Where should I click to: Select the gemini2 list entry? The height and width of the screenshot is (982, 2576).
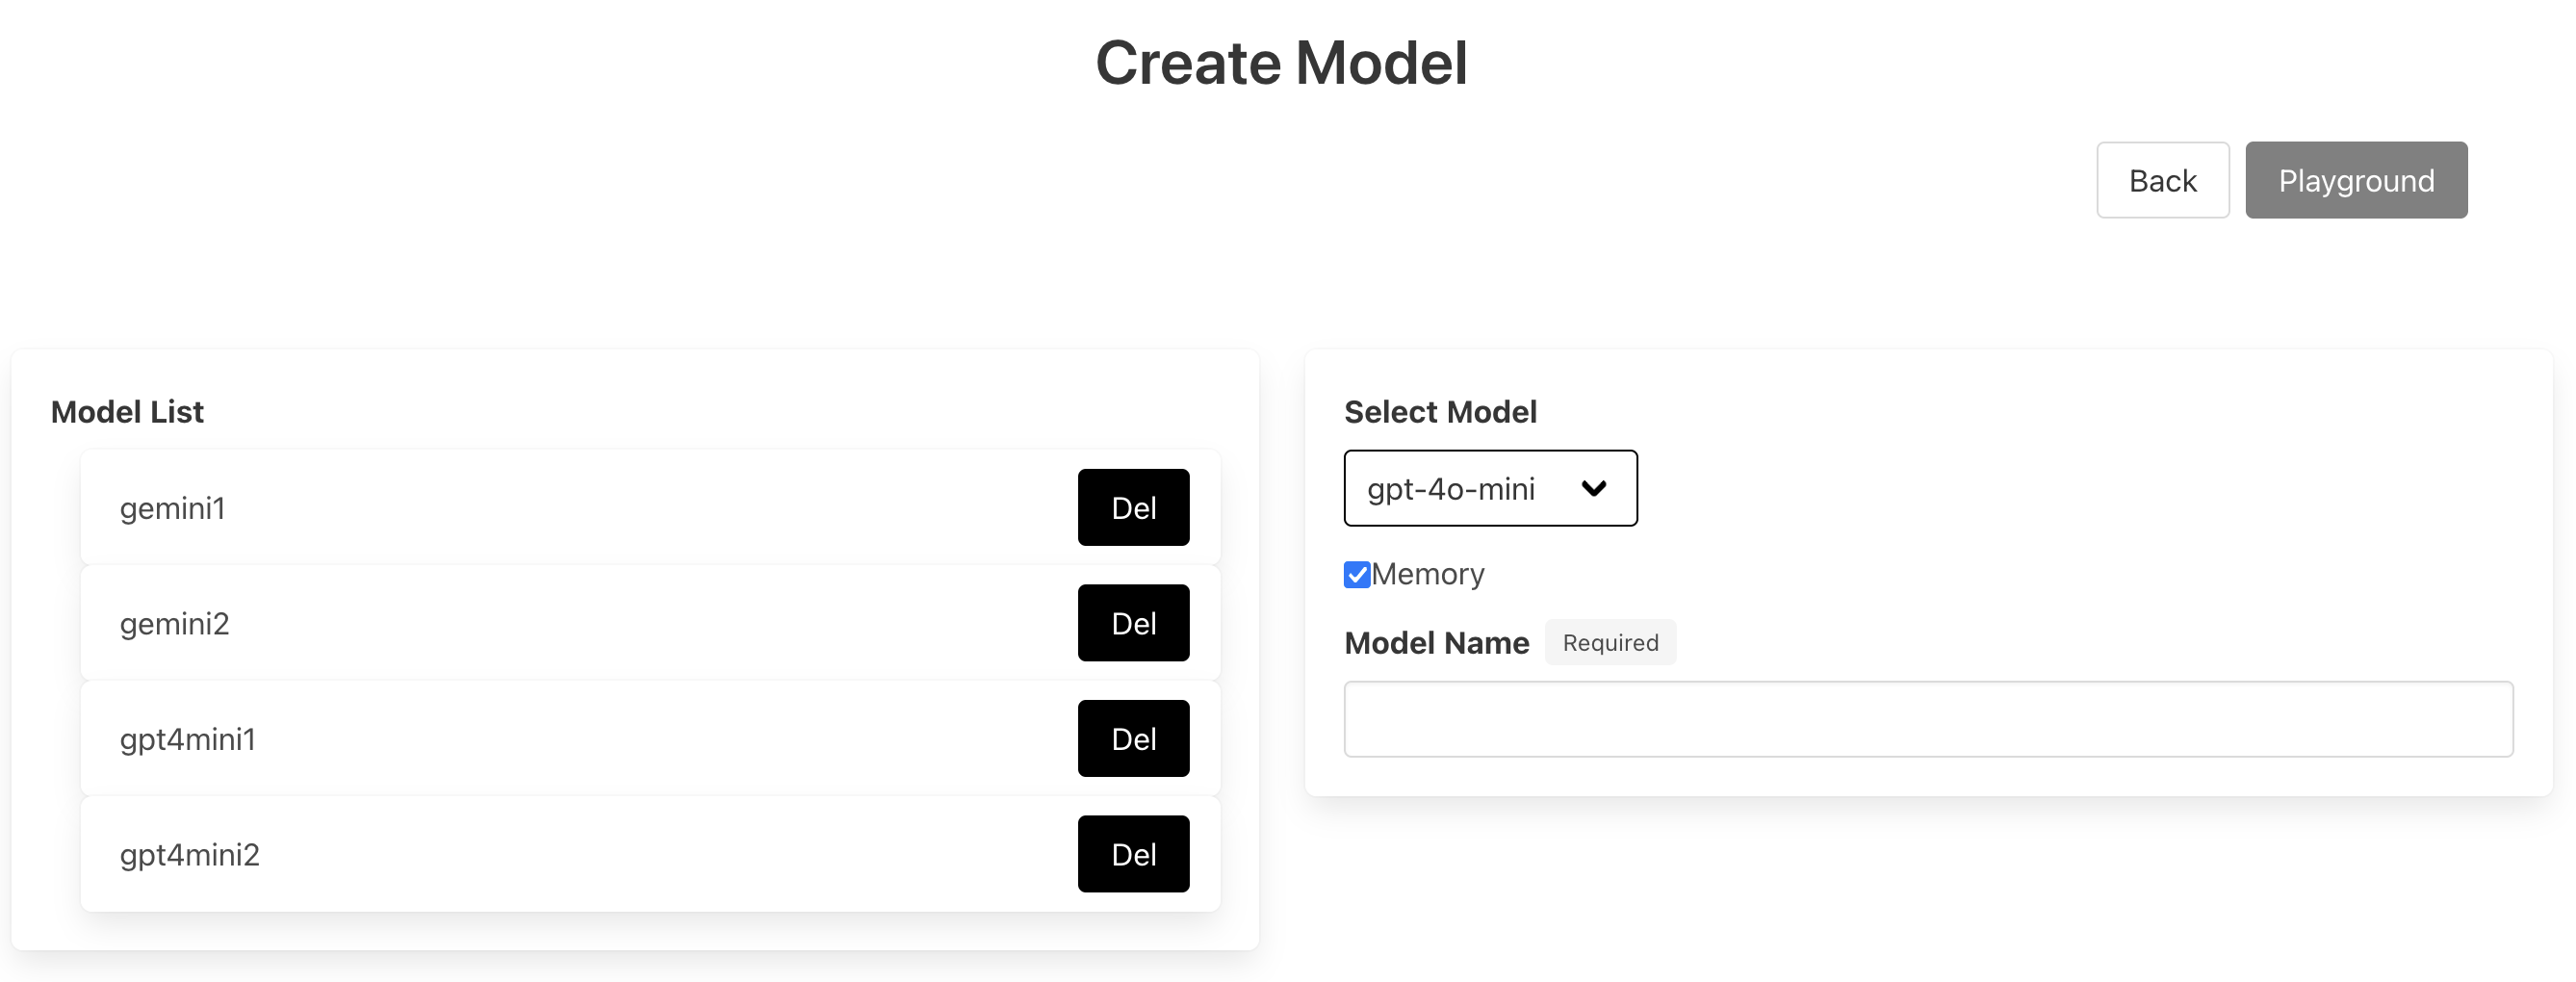coord(175,624)
